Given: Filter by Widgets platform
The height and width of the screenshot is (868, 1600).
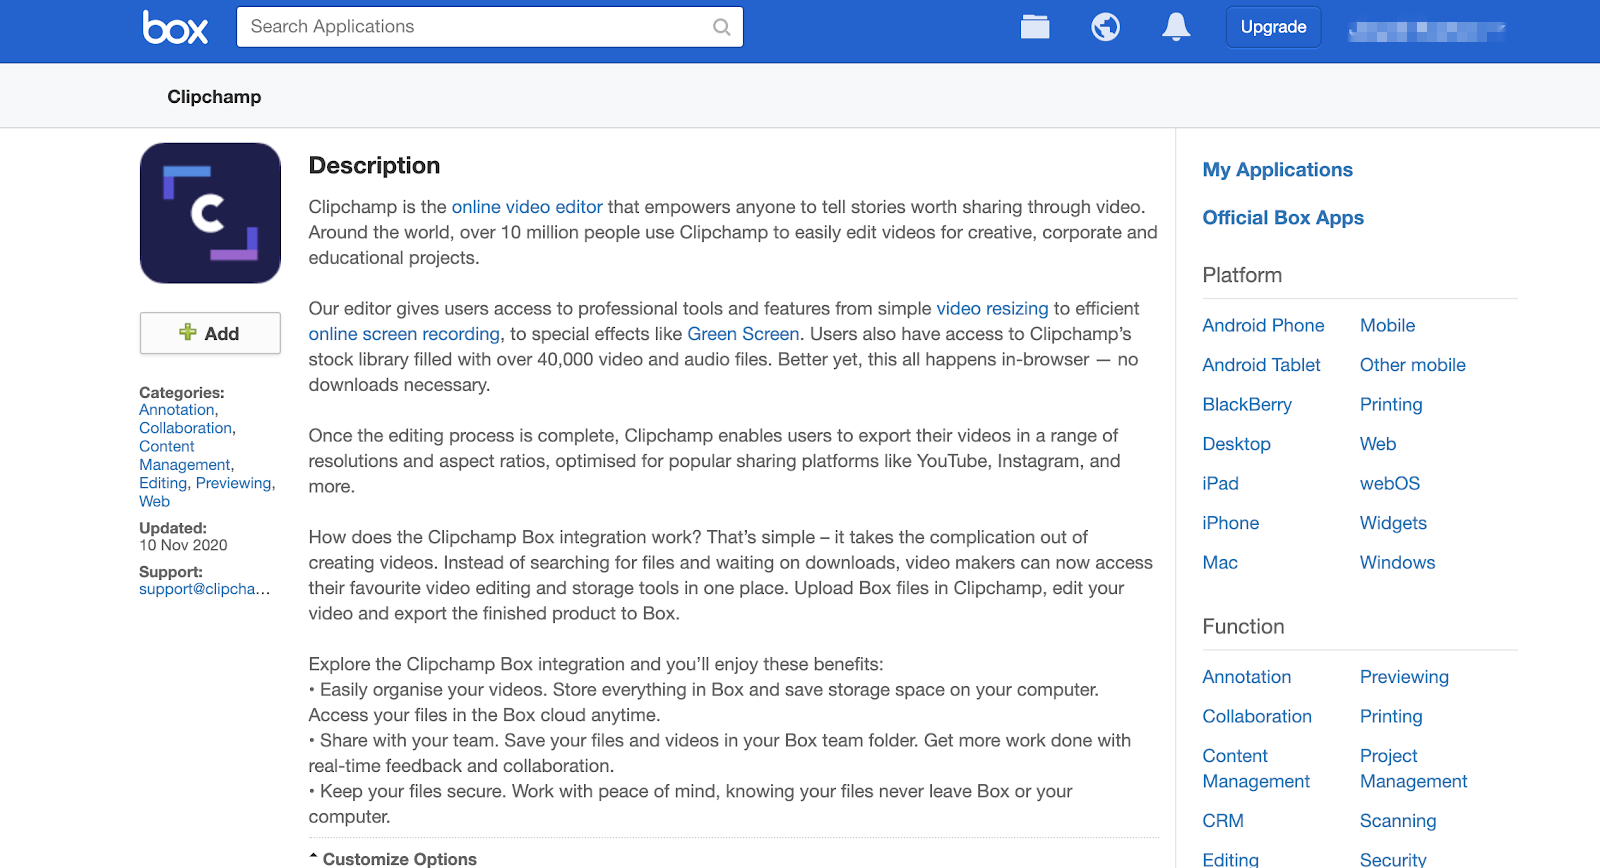Looking at the screenshot, I should 1393,523.
